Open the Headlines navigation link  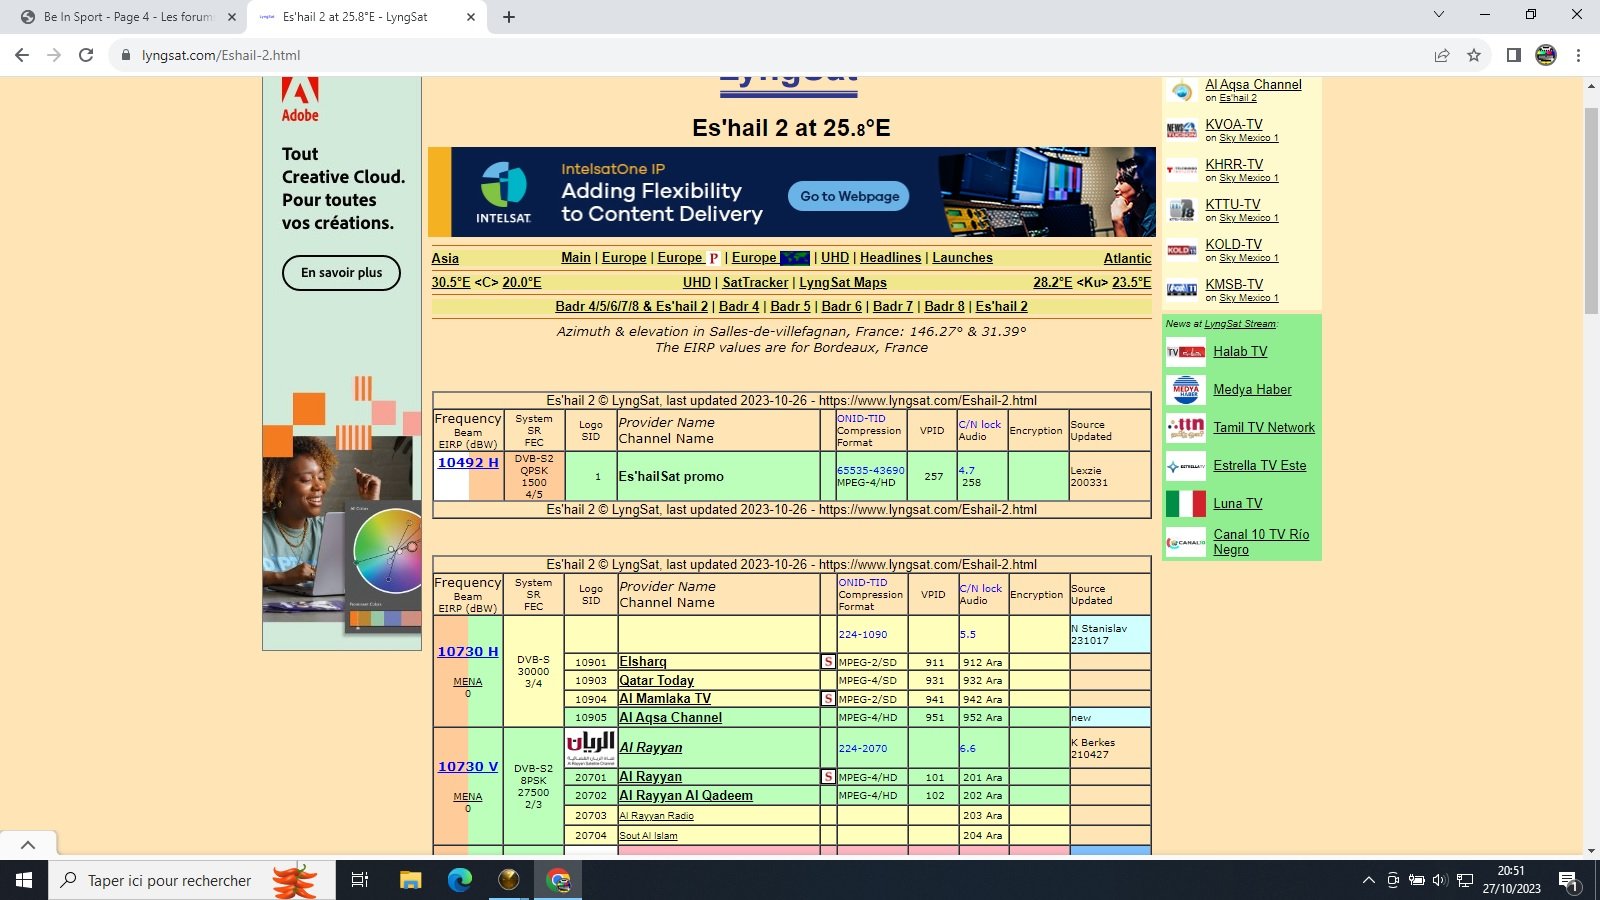890,258
